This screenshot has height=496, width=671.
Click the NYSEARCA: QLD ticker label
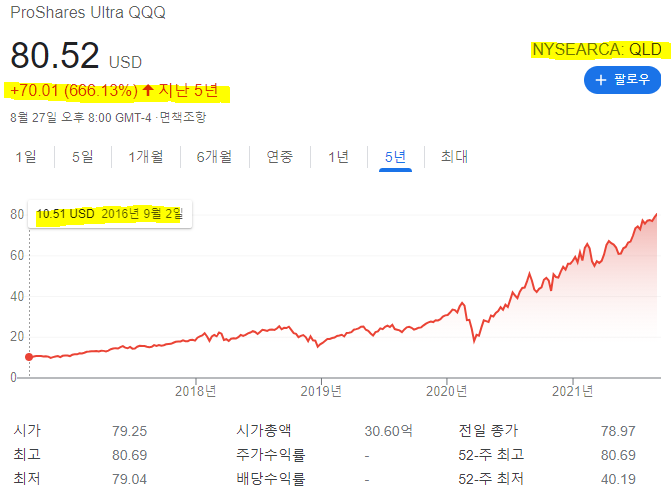pyautogui.click(x=597, y=50)
